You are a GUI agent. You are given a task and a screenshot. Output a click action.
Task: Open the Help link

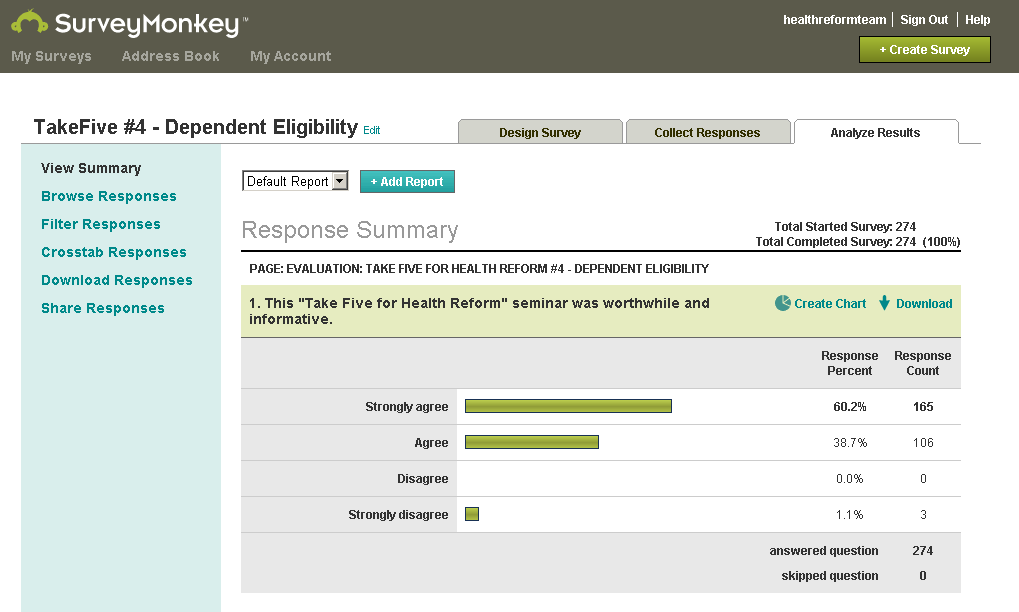977,20
